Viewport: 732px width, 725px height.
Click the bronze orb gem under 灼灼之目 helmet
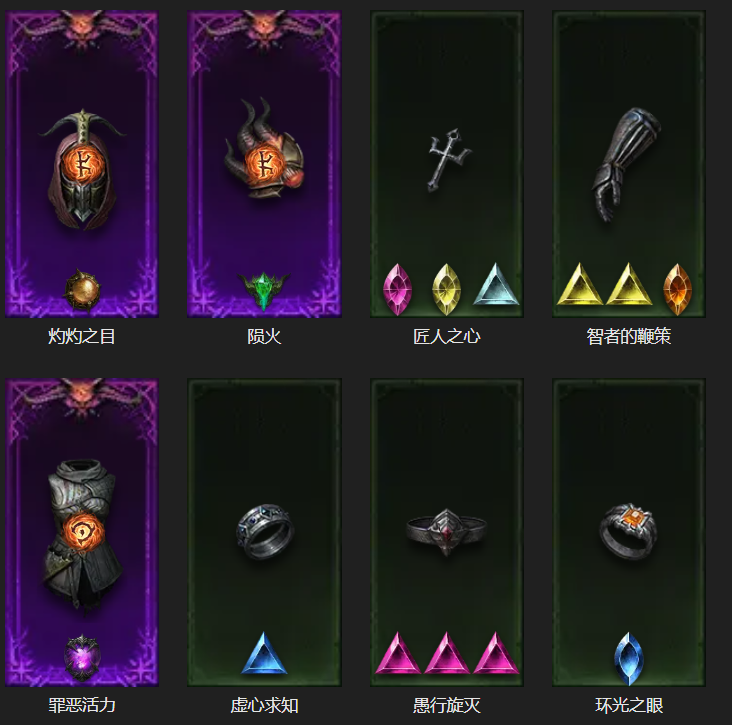(82, 290)
